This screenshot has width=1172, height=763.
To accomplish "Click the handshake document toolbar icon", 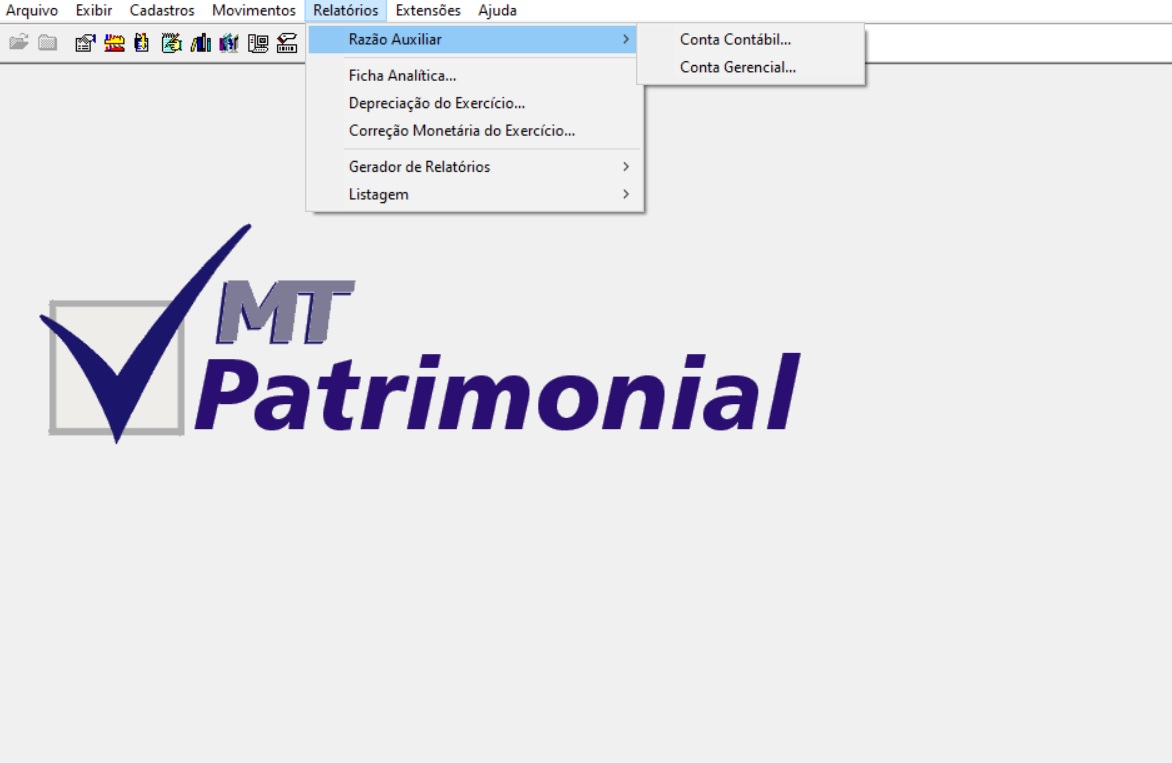I will point(85,43).
